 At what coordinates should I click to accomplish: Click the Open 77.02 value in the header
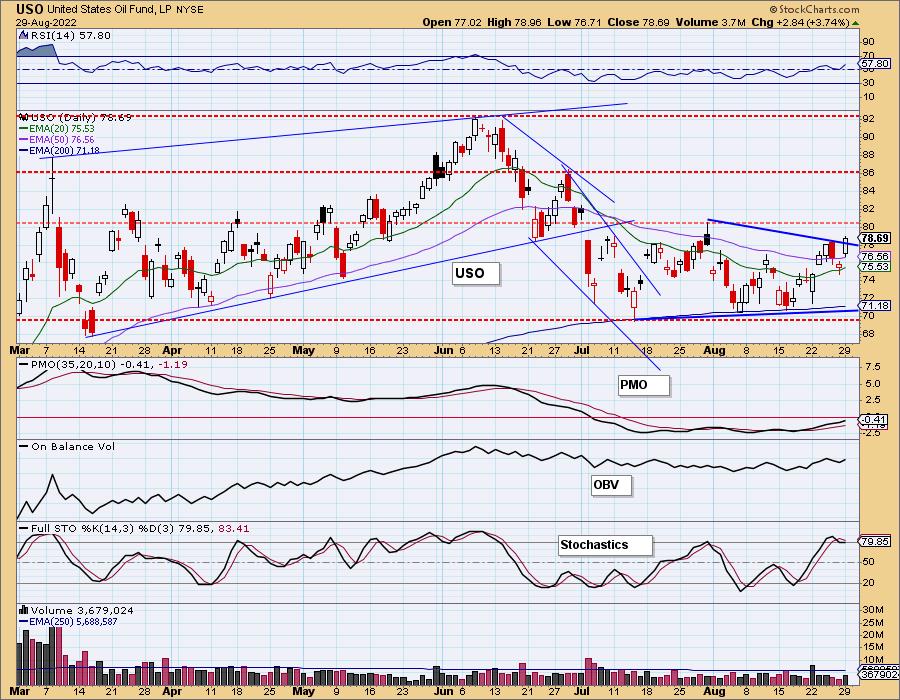pyautogui.click(x=452, y=22)
